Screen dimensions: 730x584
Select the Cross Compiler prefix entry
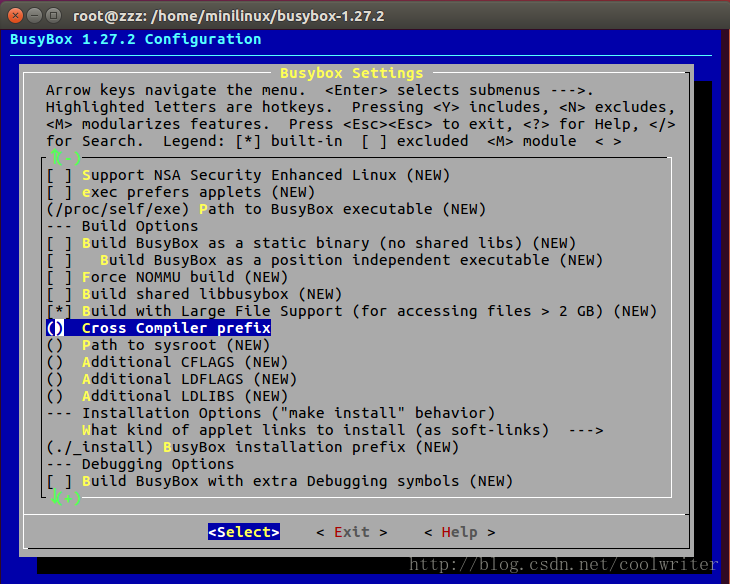pyautogui.click(x=158, y=328)
